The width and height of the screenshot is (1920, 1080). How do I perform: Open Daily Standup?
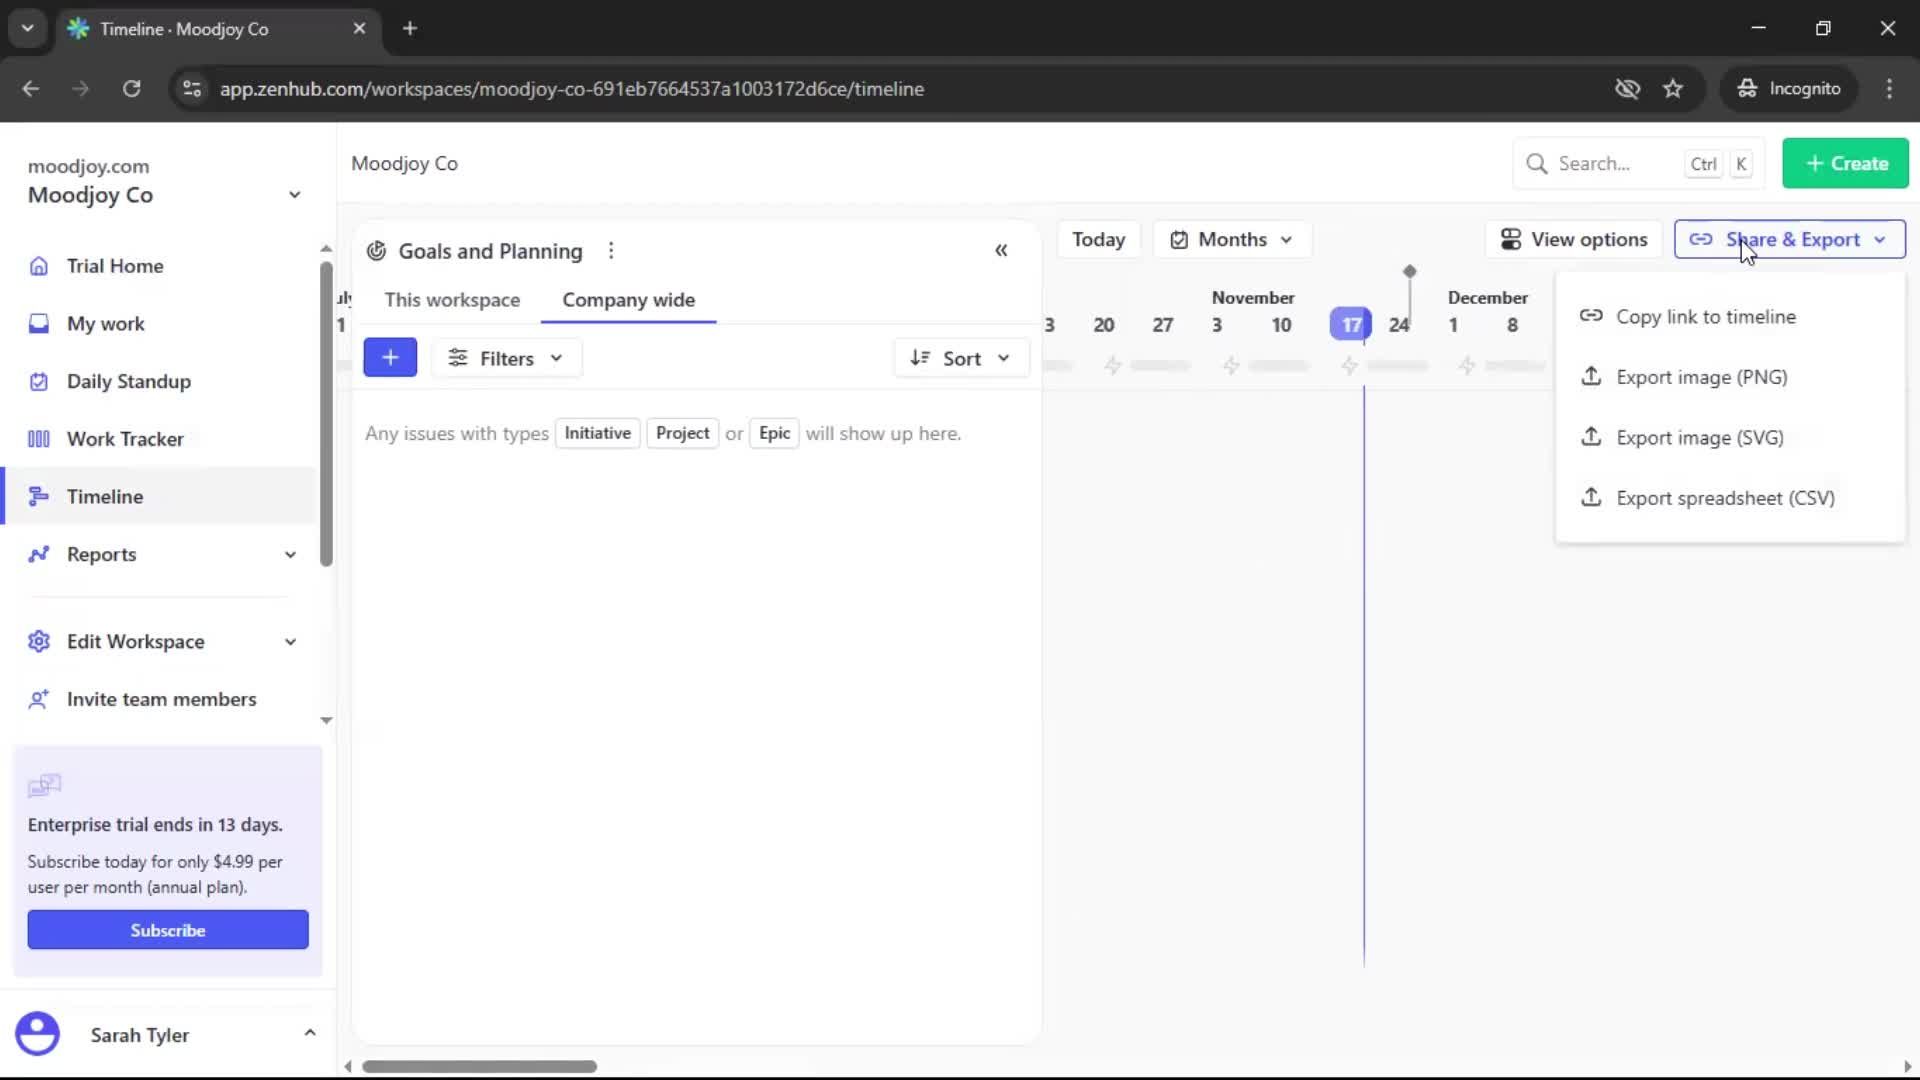click(x=128, y=381)
